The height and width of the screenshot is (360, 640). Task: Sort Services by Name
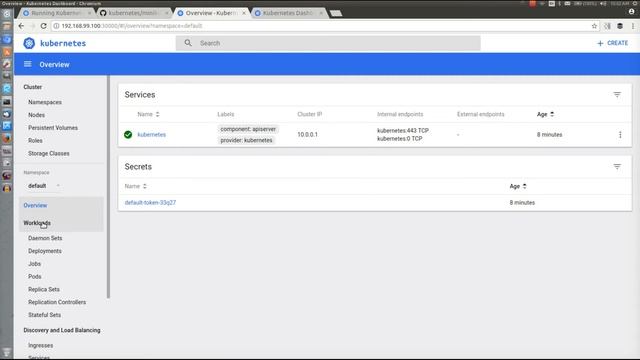[148, 114]
